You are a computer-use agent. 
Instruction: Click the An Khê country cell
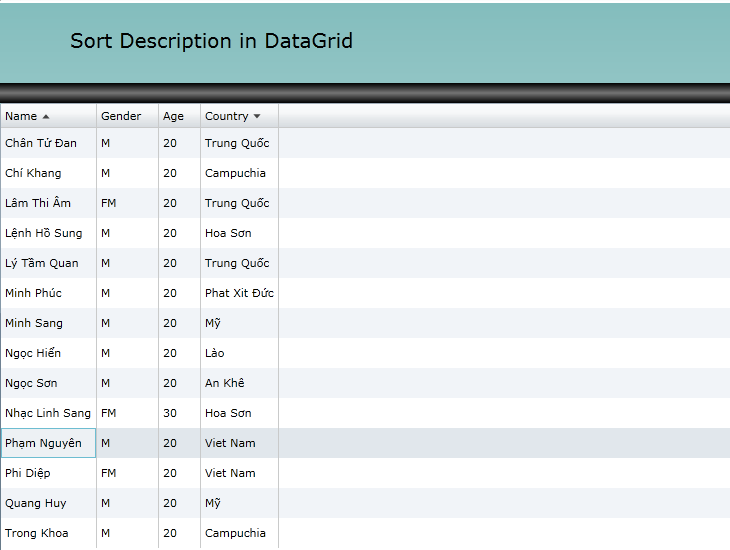[224, 383]
